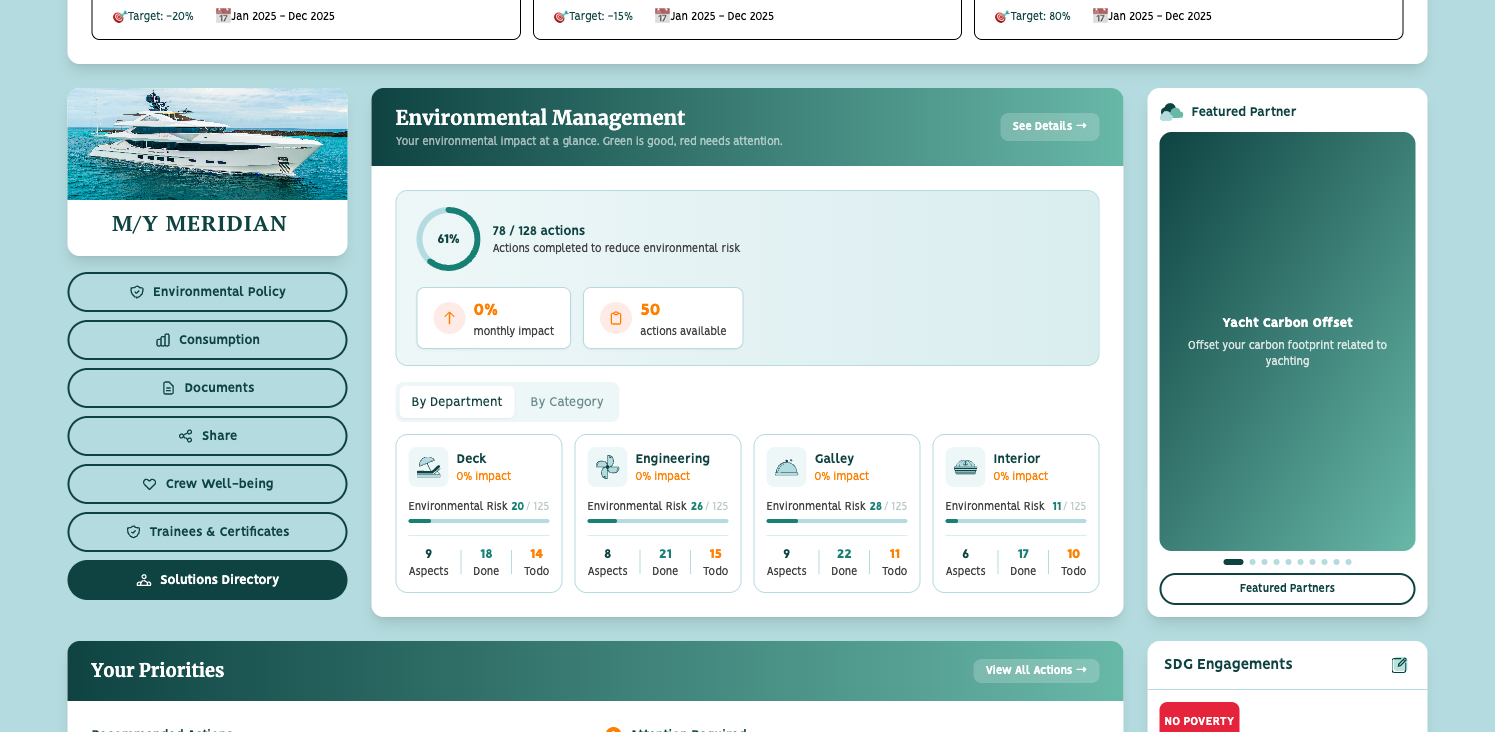This screenshot has width=1495, height=732.
Task: Click the Galley environmental risk bar
Action: (x=837, y=521)
